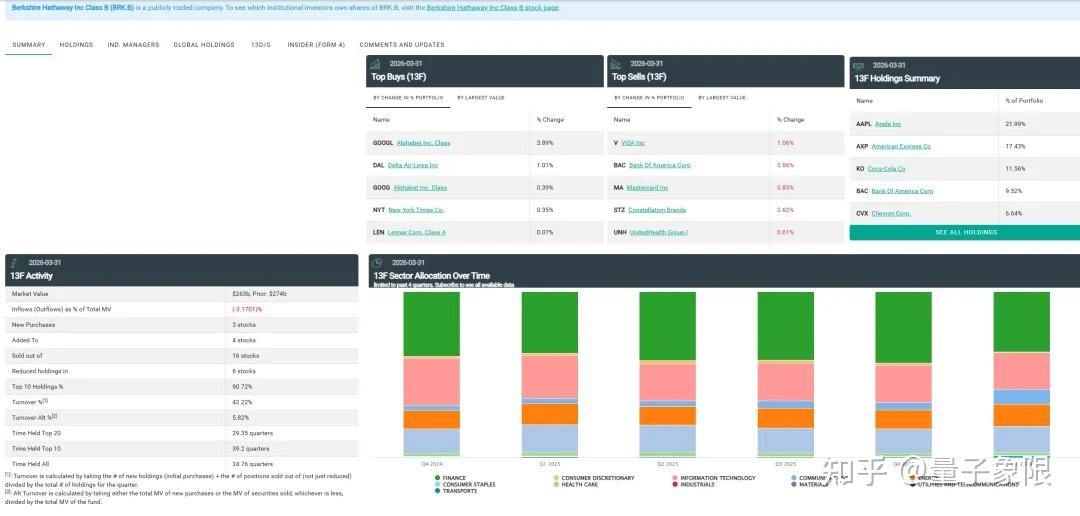Viewport: 1080px width, 516px height.
Task: Click the green Finance segment of Q4 2024 bar
Action: pos(432,324)
